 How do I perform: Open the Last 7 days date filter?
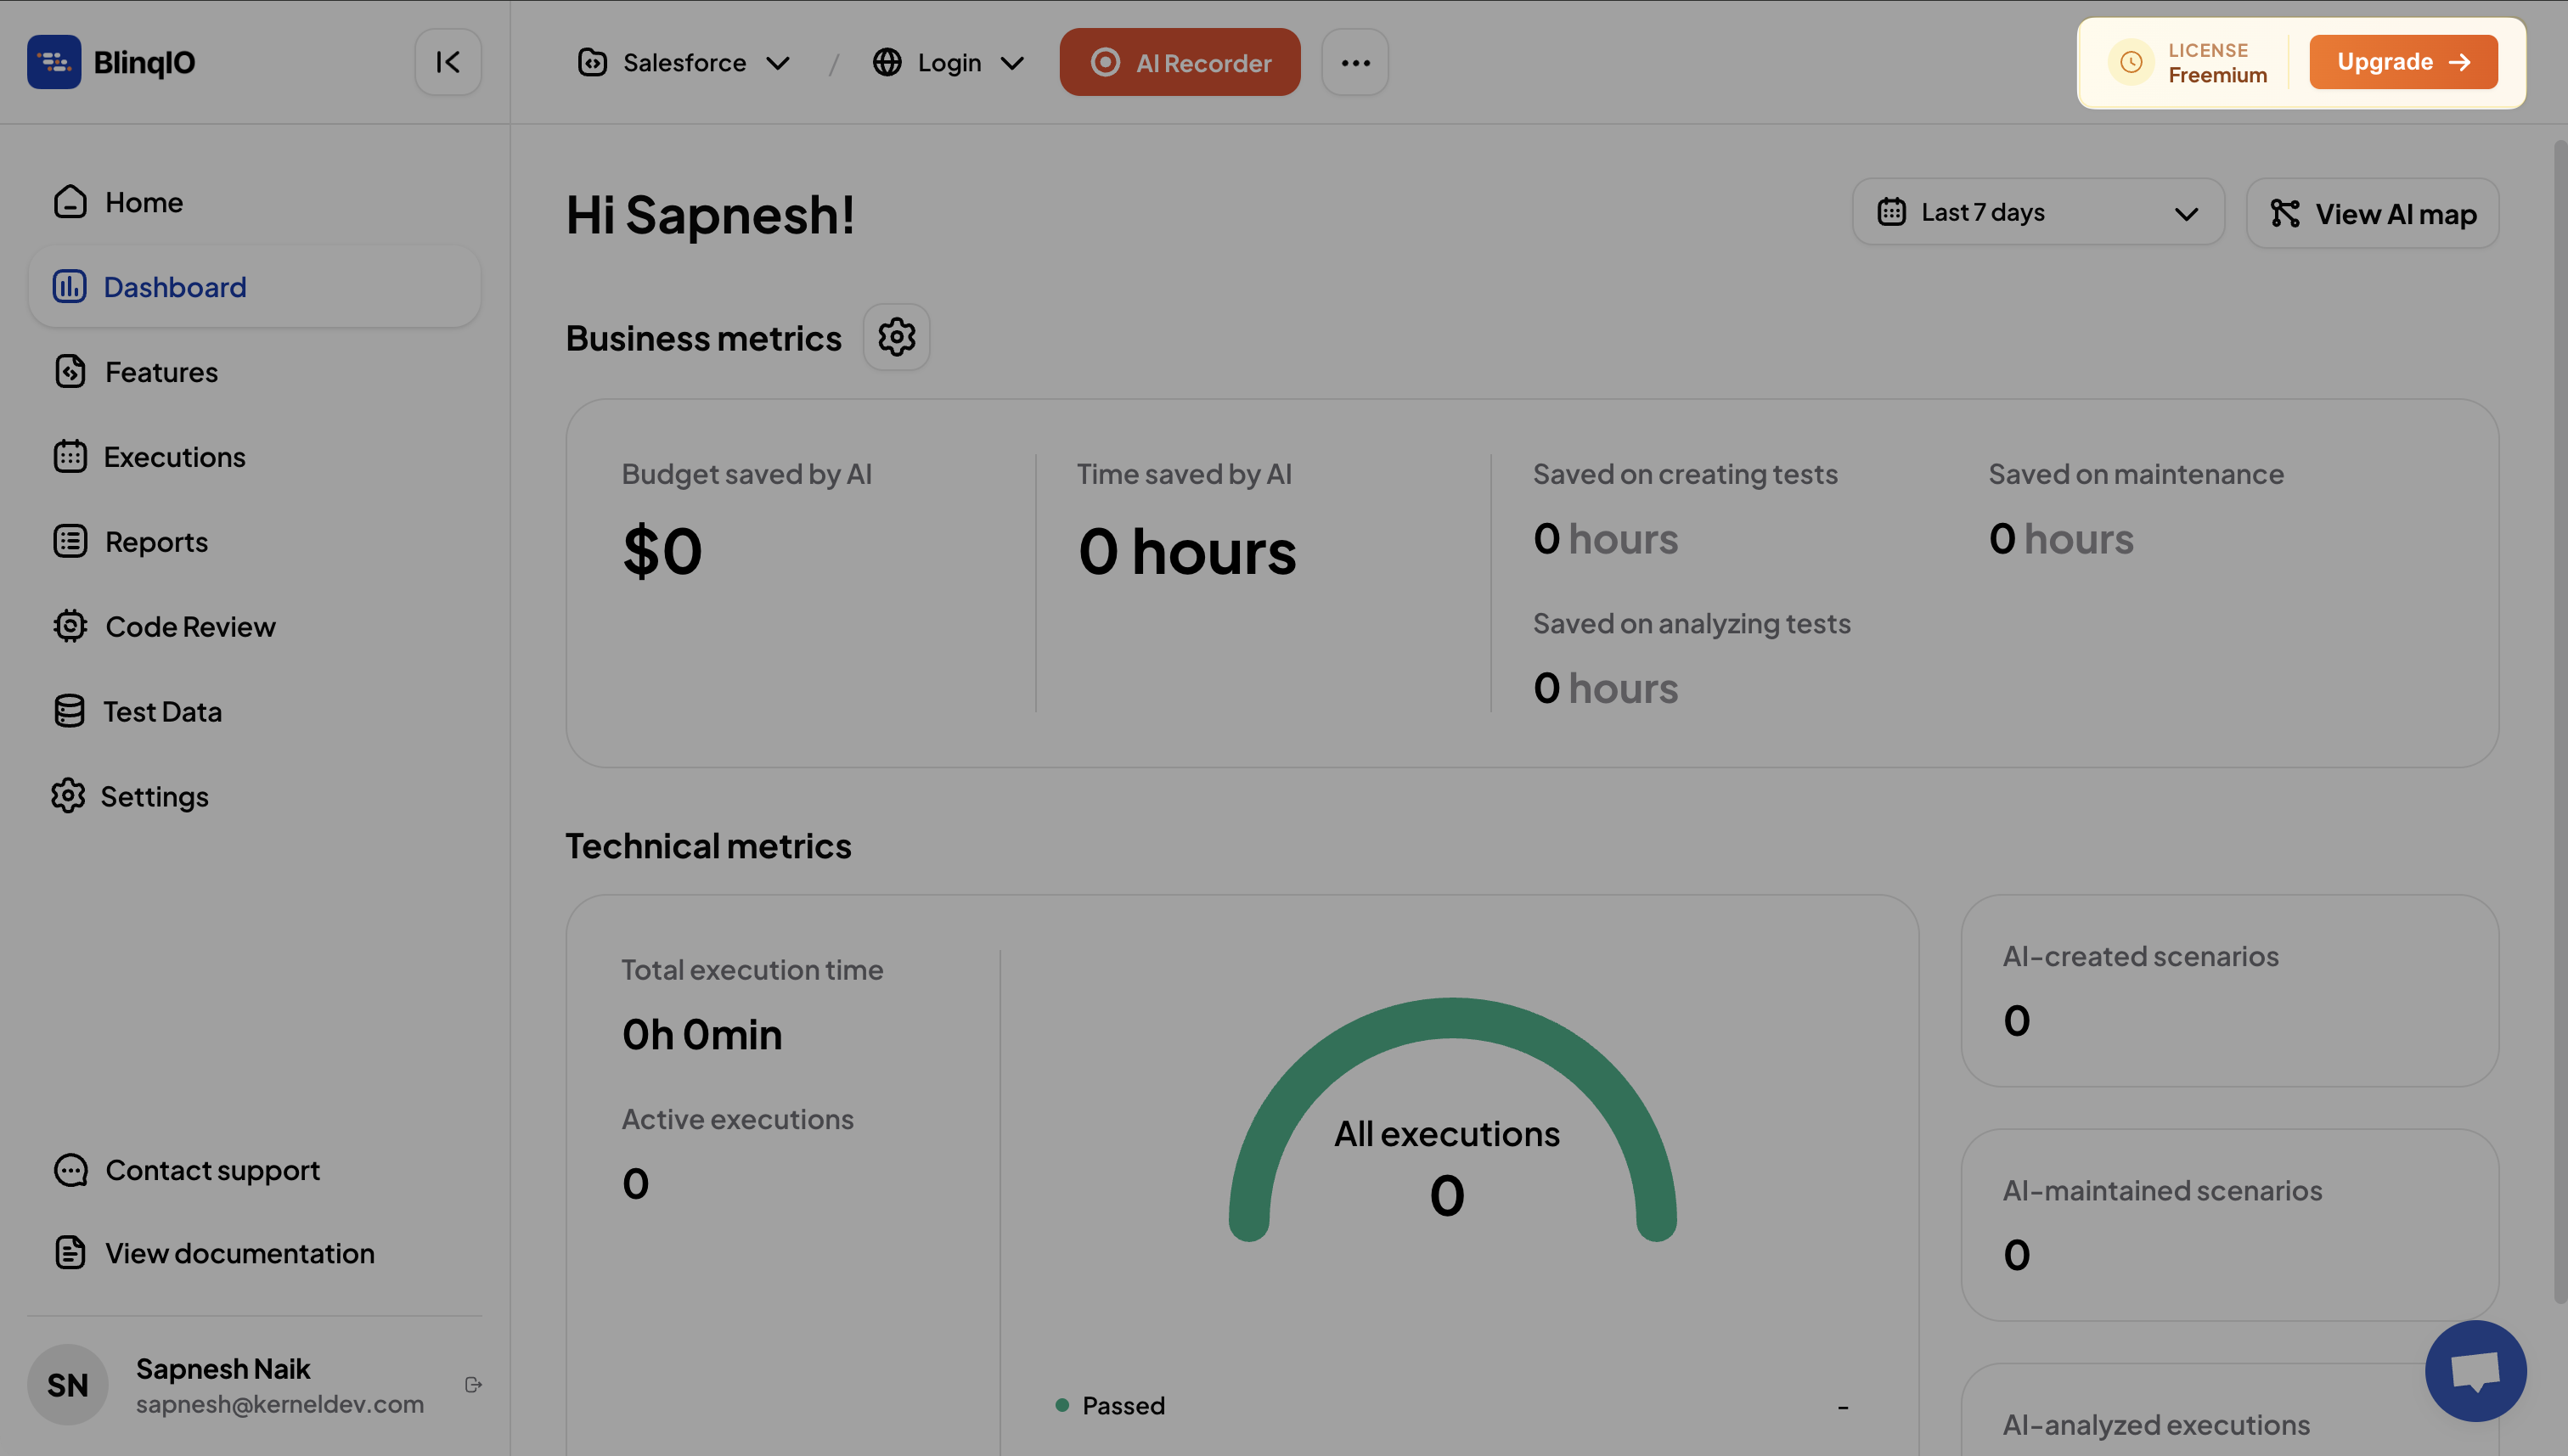point(2037,213)
